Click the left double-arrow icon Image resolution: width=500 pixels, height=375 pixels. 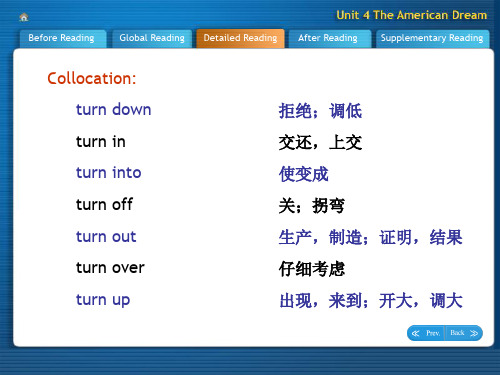(415, 333)
